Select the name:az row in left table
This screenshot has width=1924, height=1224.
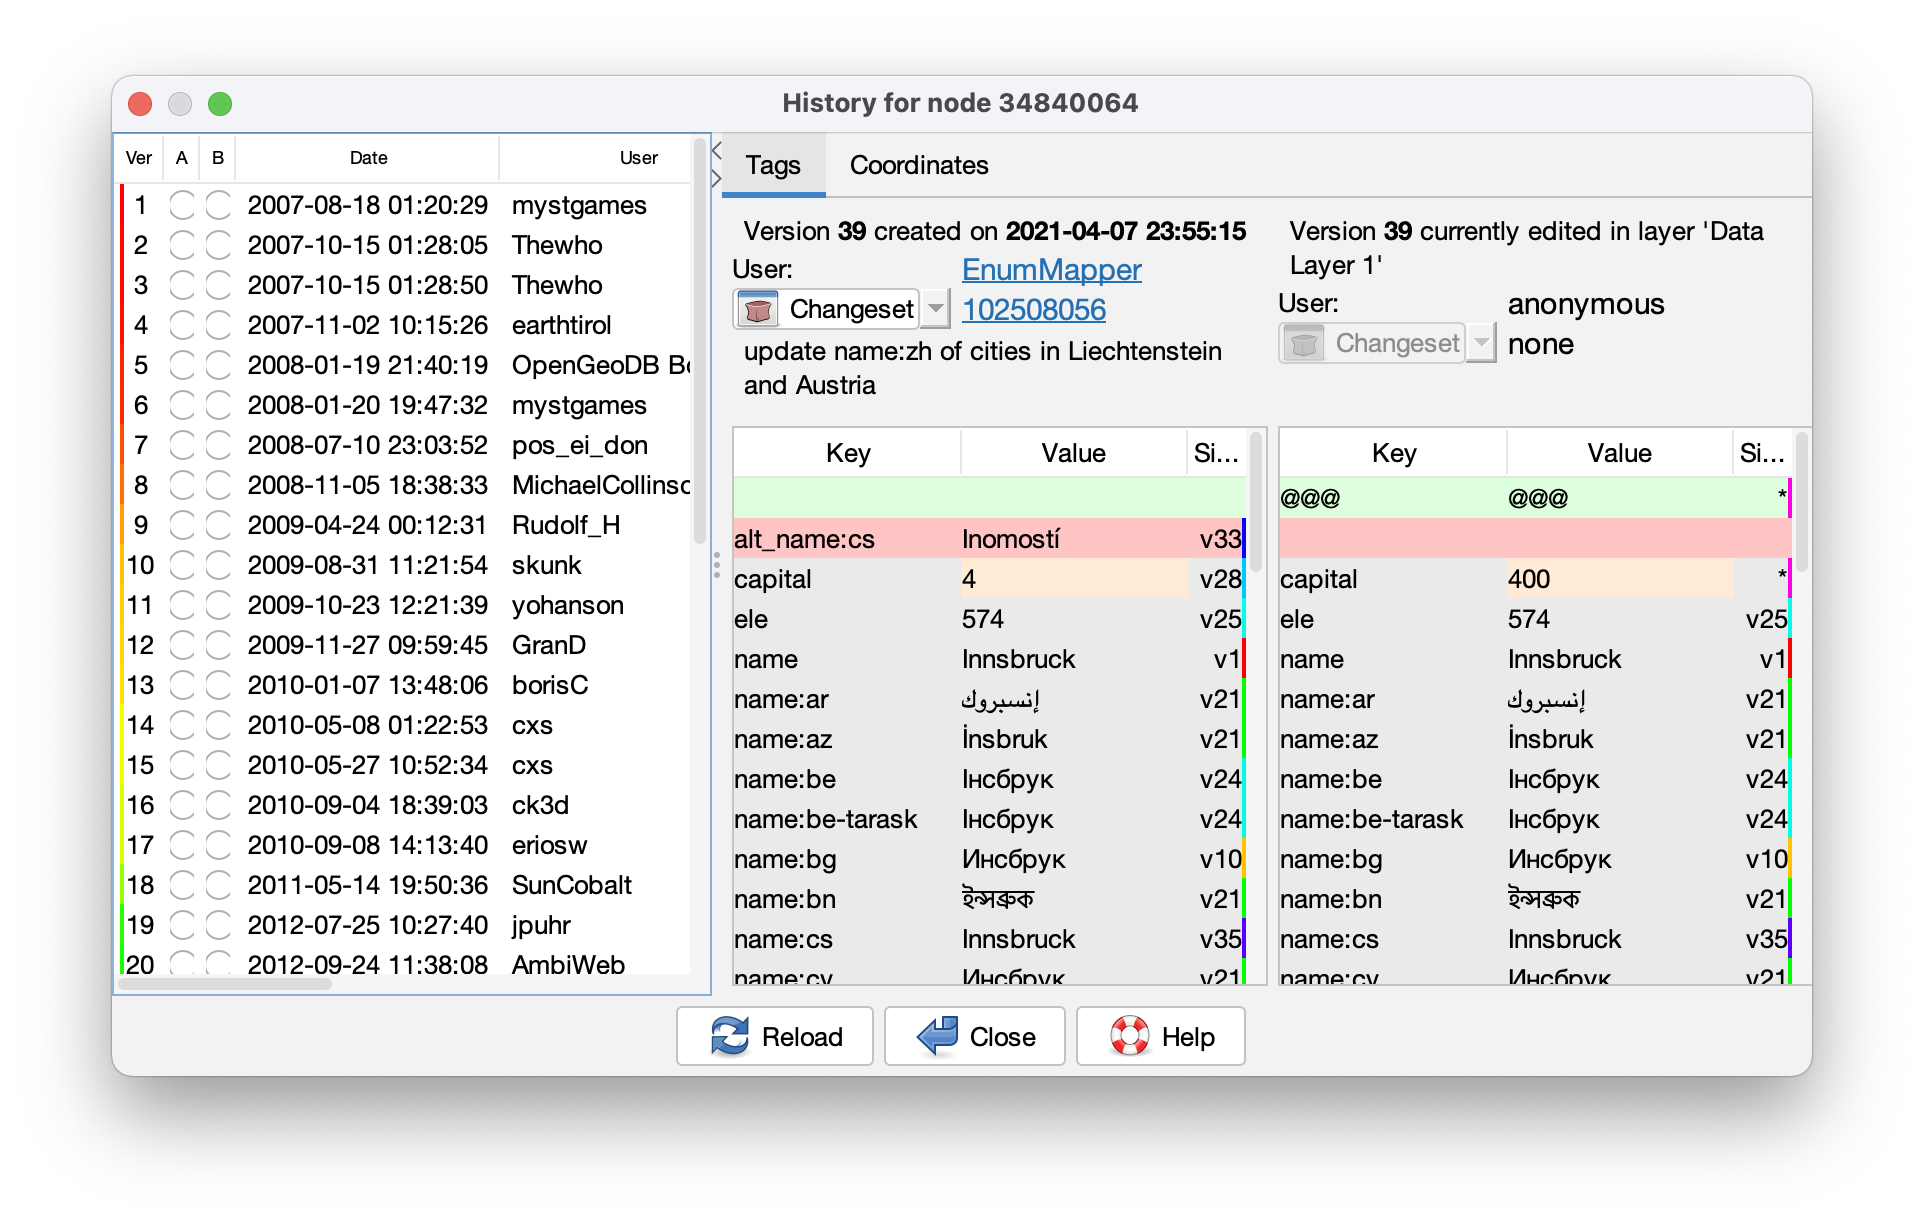tap(989, 739)
